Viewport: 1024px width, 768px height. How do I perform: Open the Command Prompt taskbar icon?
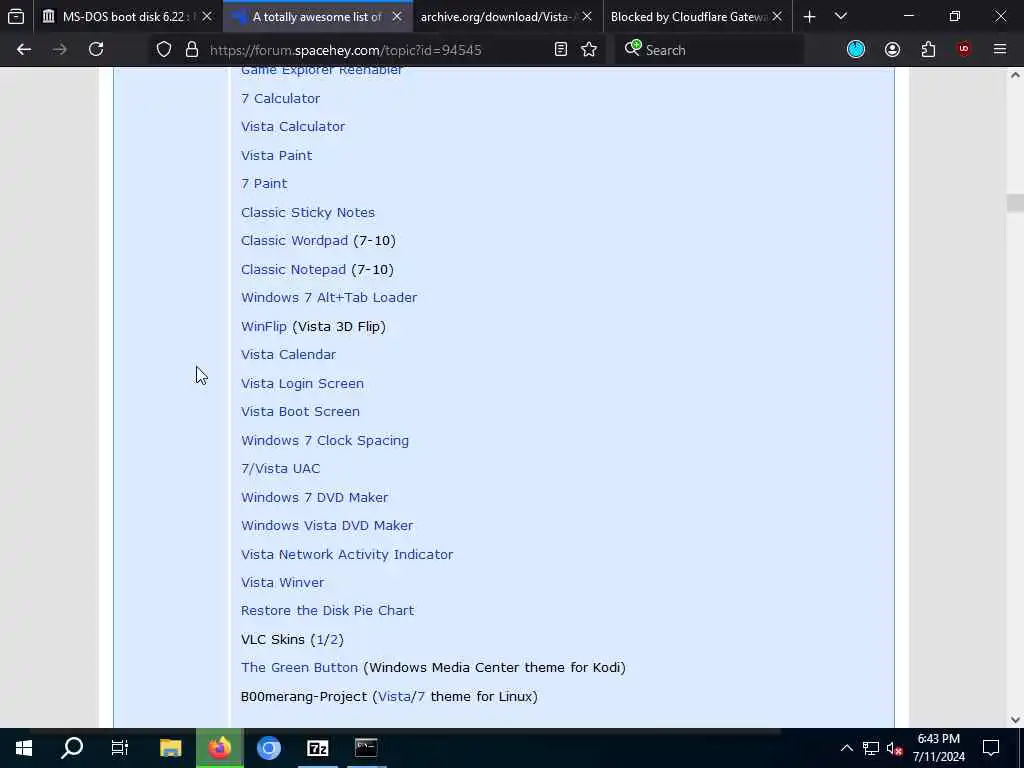366,748
